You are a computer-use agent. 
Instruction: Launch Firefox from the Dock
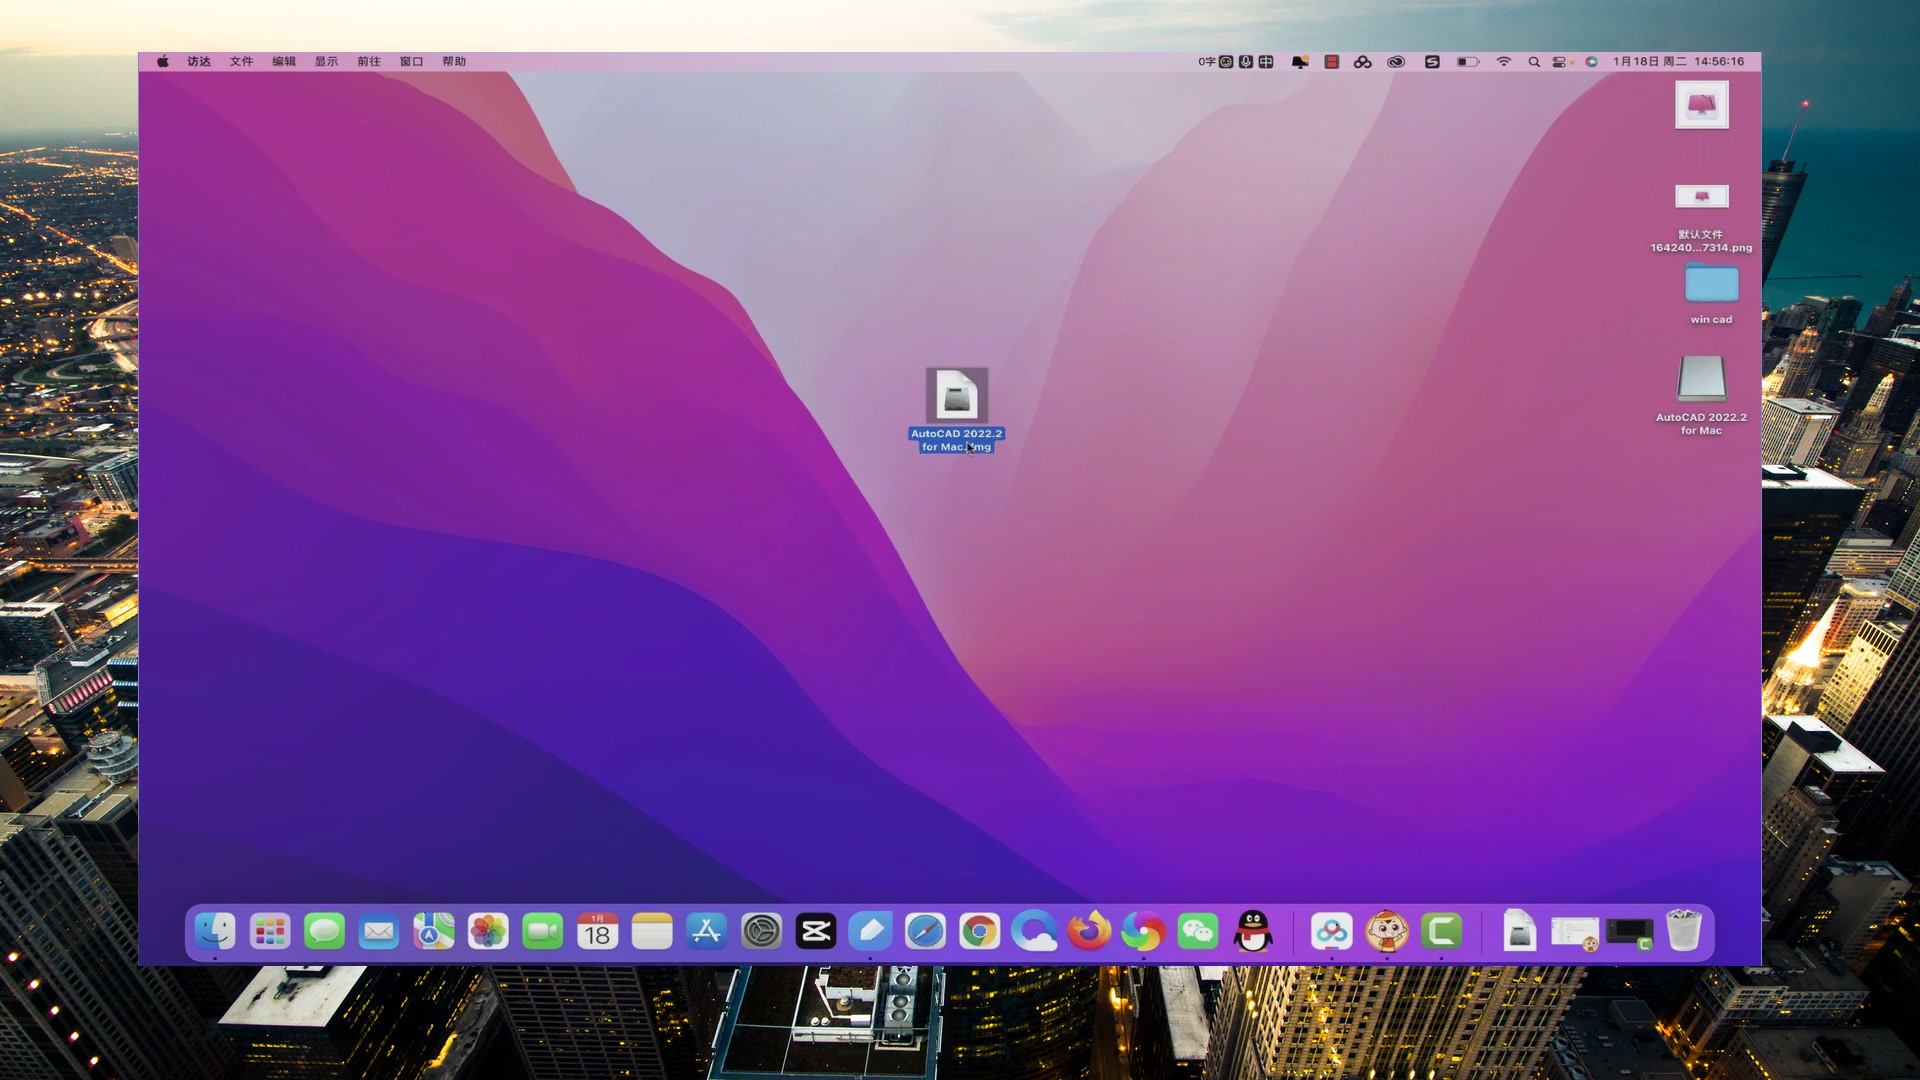click(x=1089, y=931)
